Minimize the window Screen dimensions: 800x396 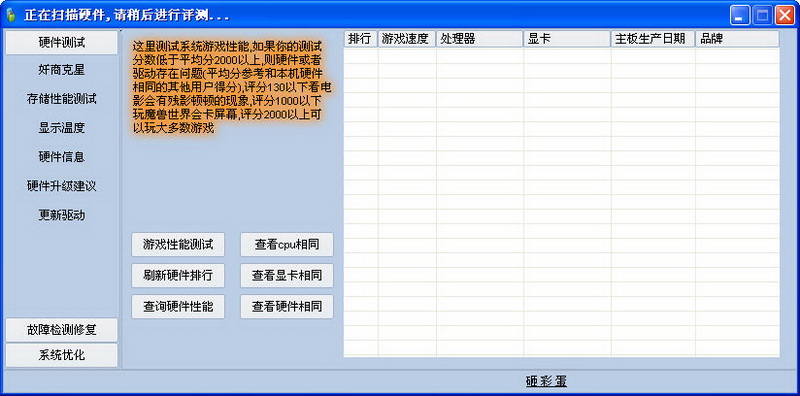tap(739, 15)
